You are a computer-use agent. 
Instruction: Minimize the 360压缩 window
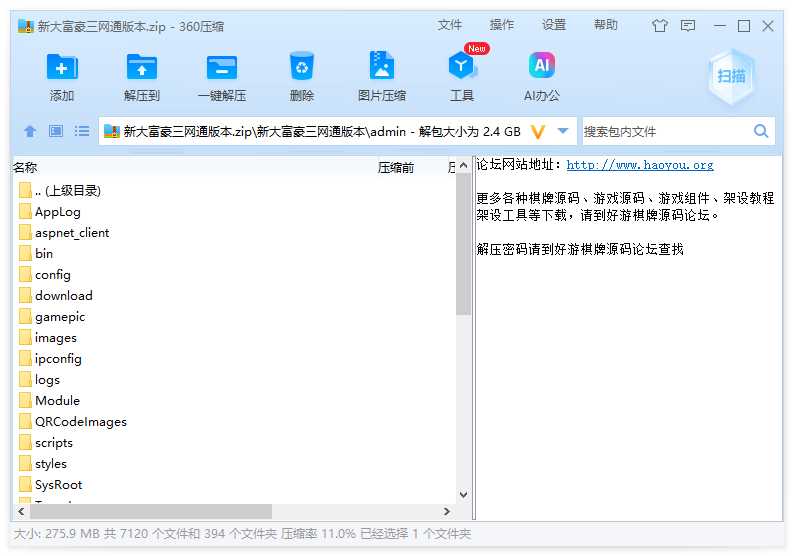[720, 25]
